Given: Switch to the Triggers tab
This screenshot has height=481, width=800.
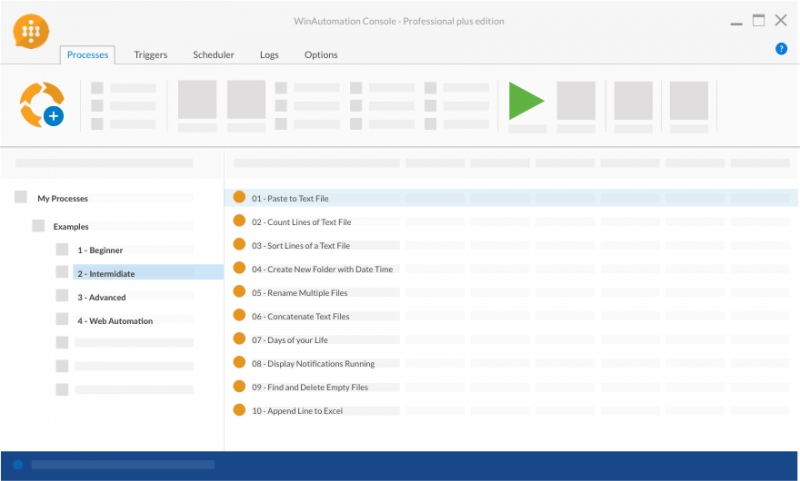Looking at the screenshot, I should point(150,55).
